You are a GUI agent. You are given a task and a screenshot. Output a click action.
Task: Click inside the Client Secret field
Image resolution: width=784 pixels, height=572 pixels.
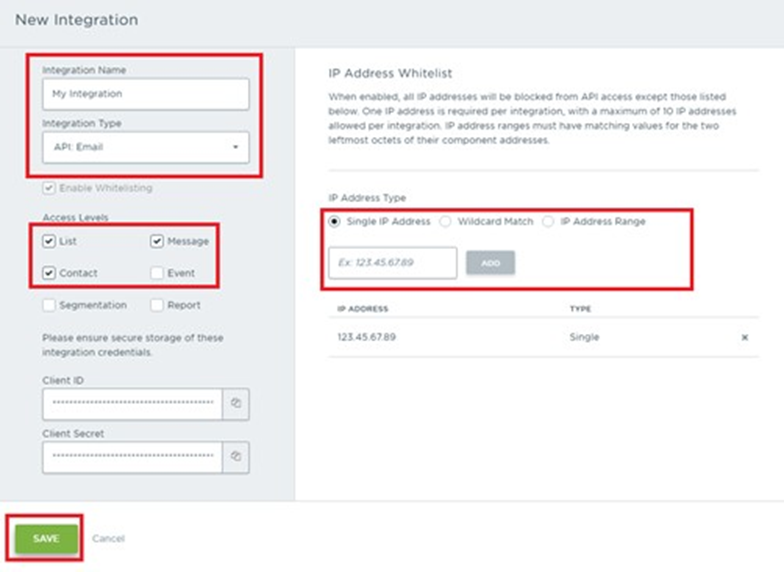pyautogui.click(x=132, y=456)
